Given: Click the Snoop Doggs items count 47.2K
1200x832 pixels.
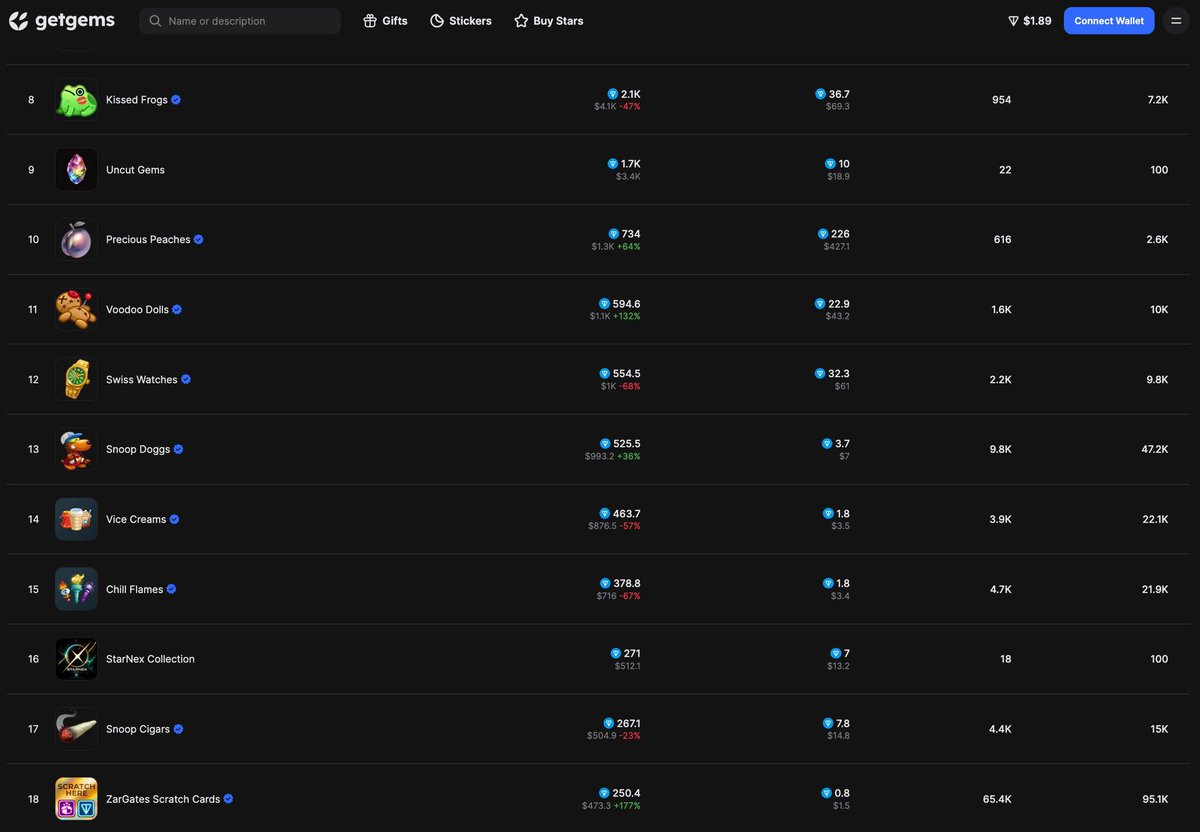Looking at the screenshot, I should [x=1155, y=450].
